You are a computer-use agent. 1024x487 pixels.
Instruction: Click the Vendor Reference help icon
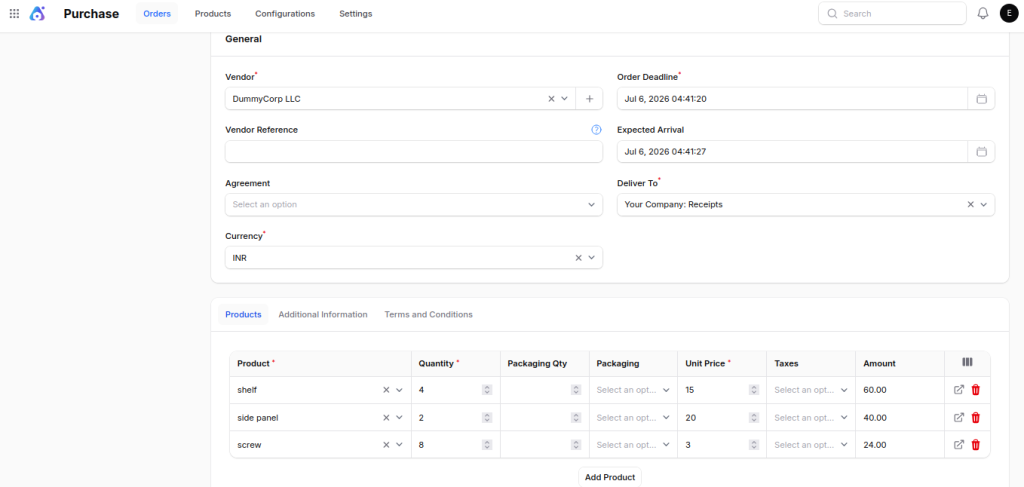tap(596, 130)
